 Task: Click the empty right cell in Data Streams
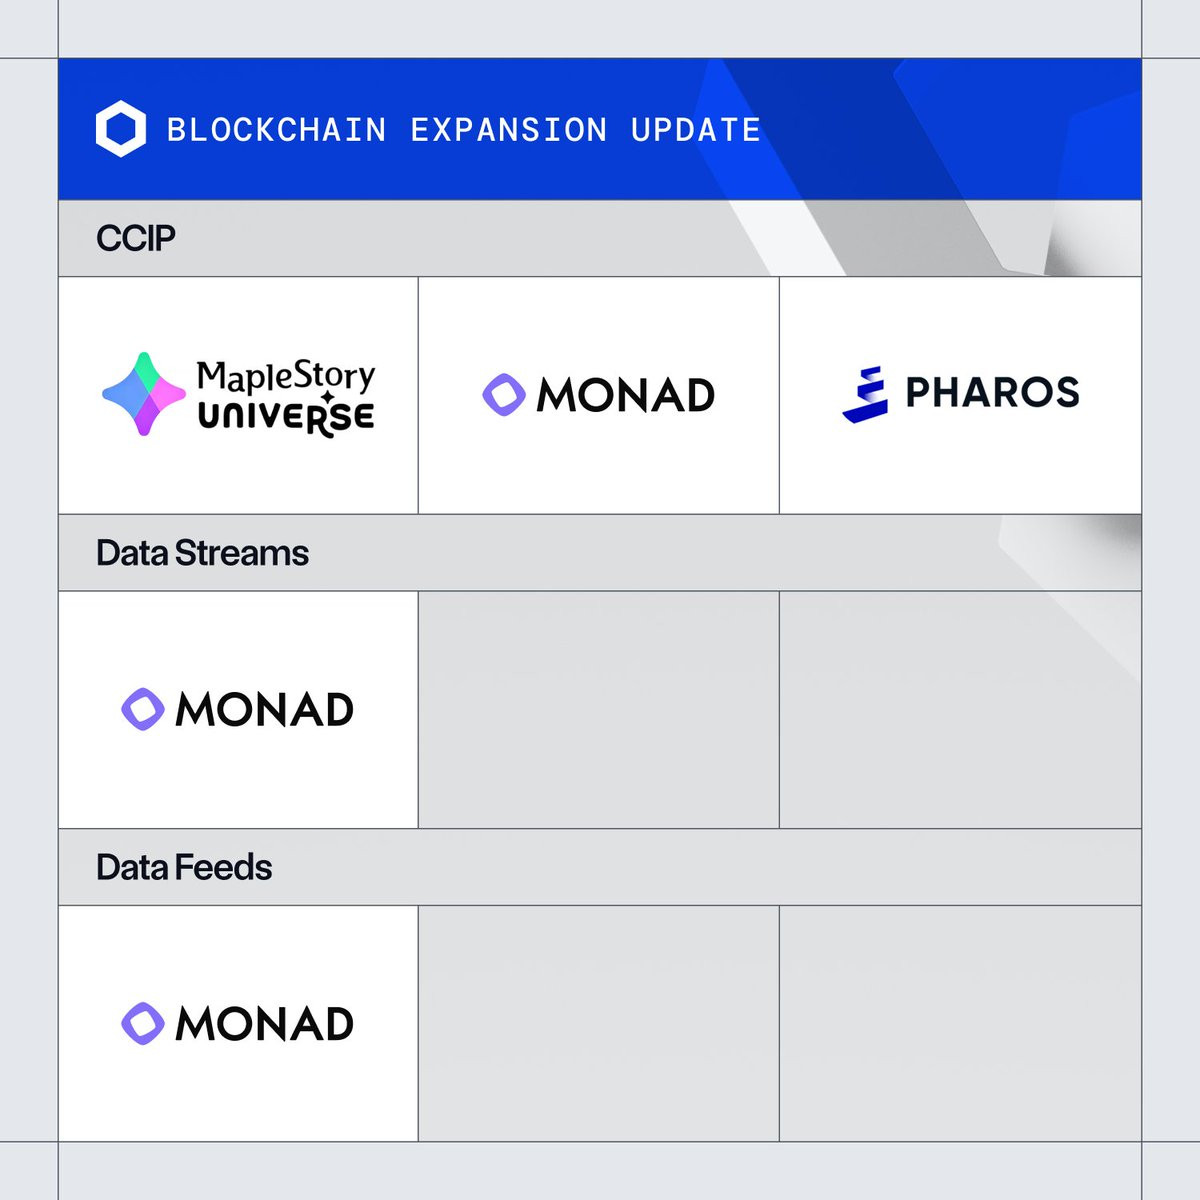click(x=960, y=710)
